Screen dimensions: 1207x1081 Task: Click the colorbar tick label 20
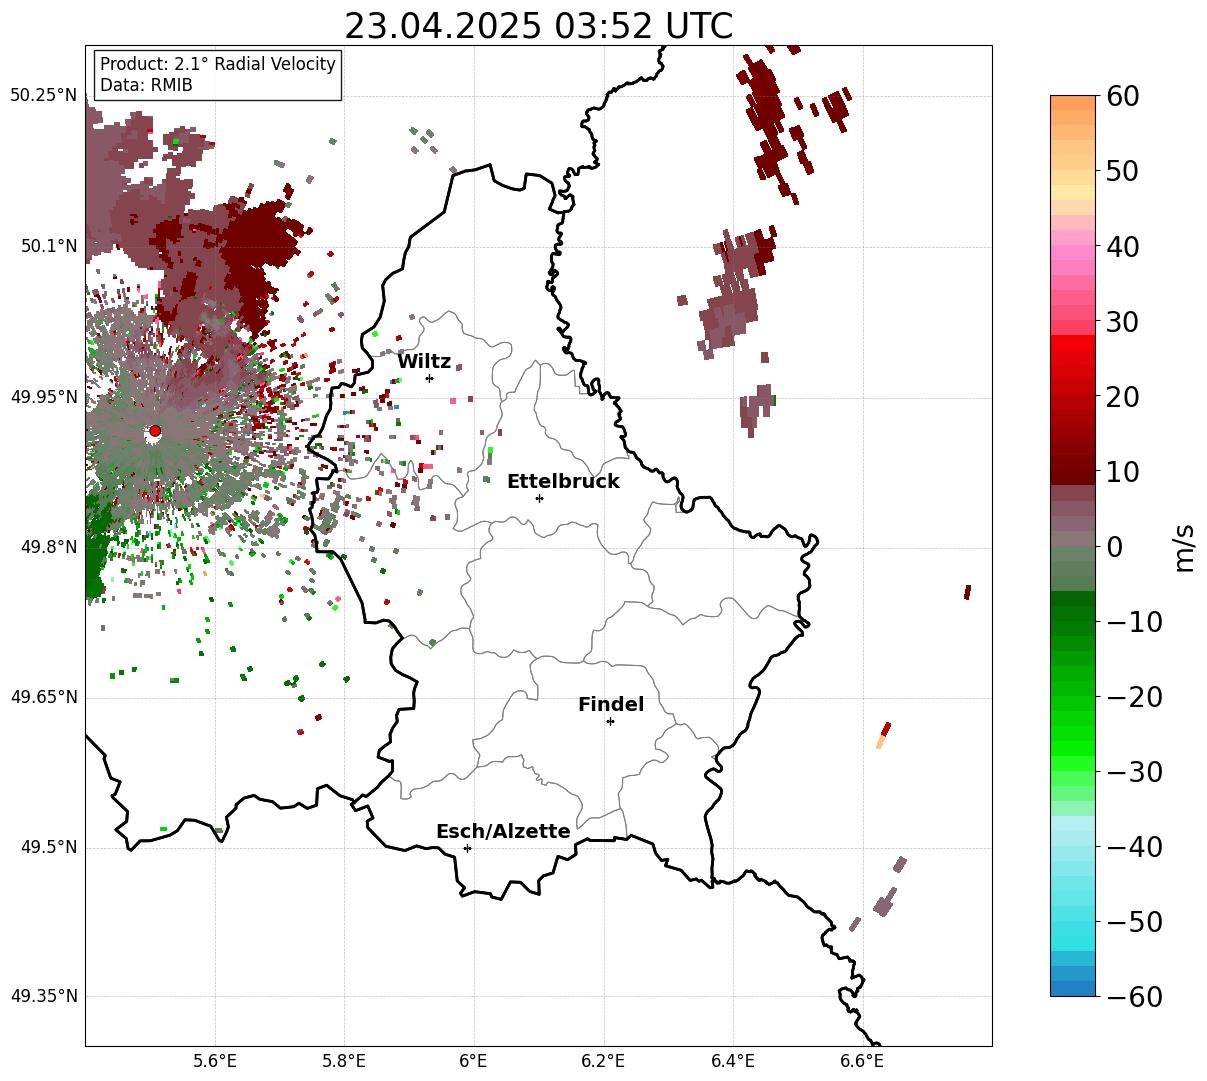coord(1124,396)
